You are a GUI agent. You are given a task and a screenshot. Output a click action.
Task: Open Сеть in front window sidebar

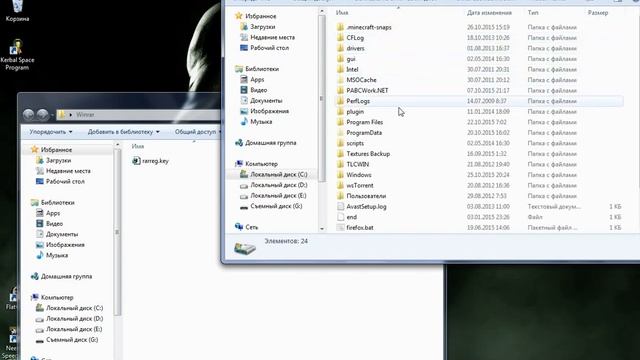(247, 227)
